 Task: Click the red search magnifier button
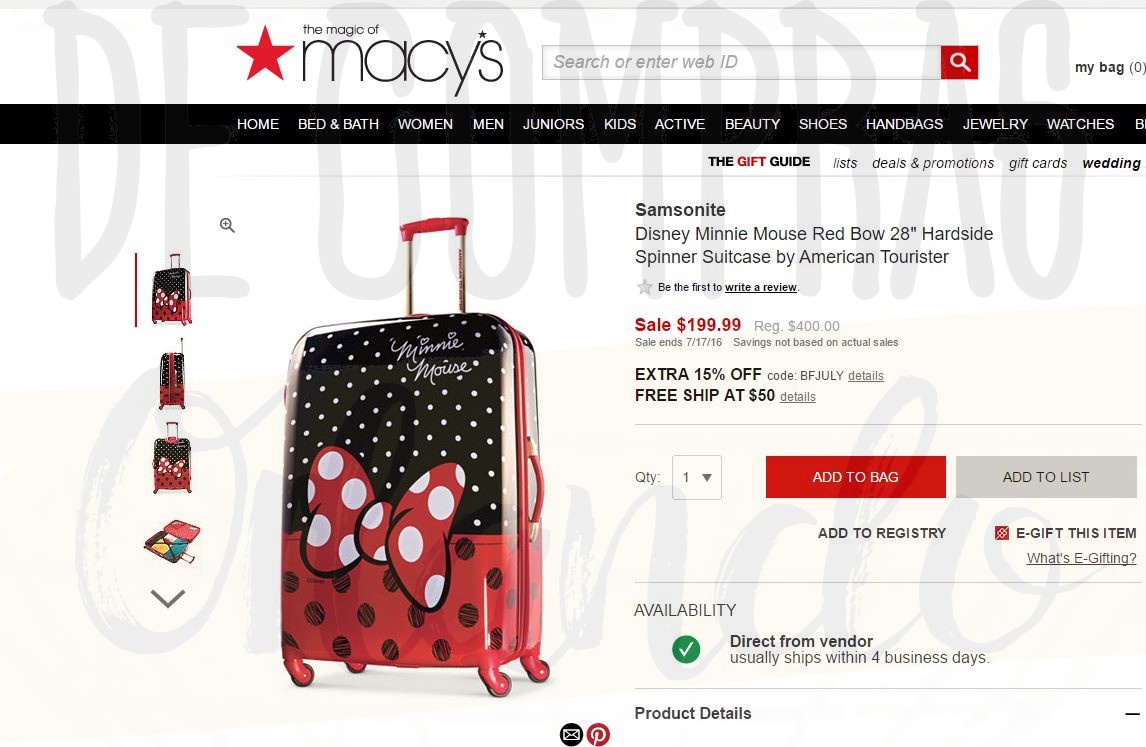[x=959, y=62]
